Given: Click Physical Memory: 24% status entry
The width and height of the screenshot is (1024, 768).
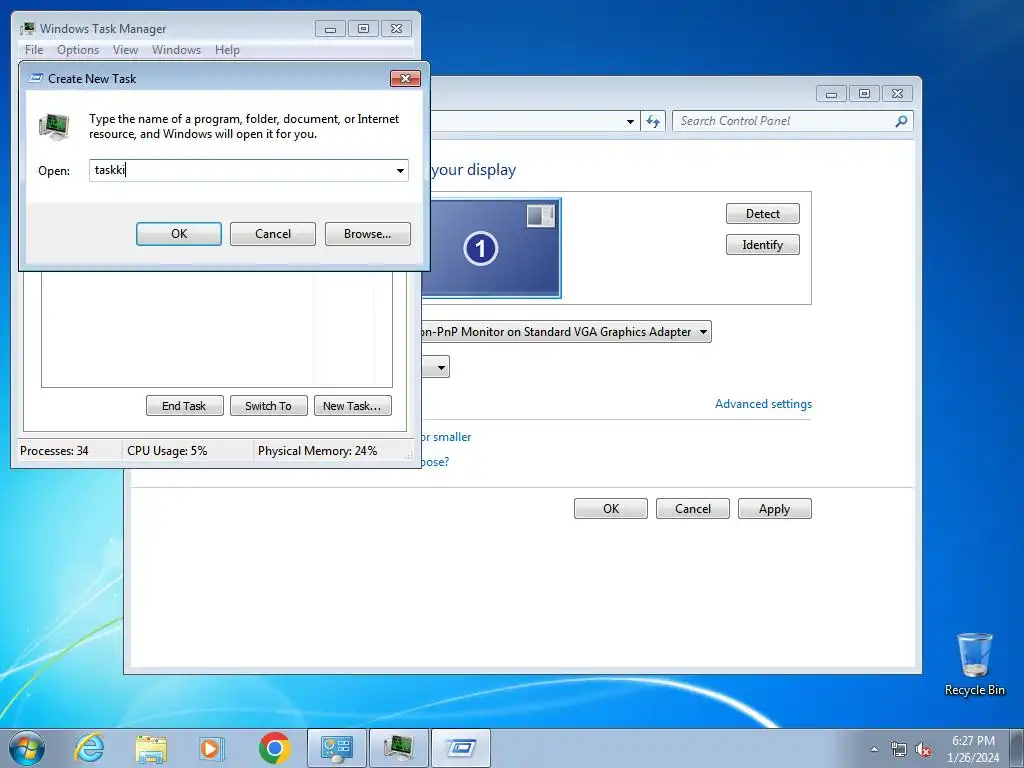Looking at the screenshot, I should point(317,451).
